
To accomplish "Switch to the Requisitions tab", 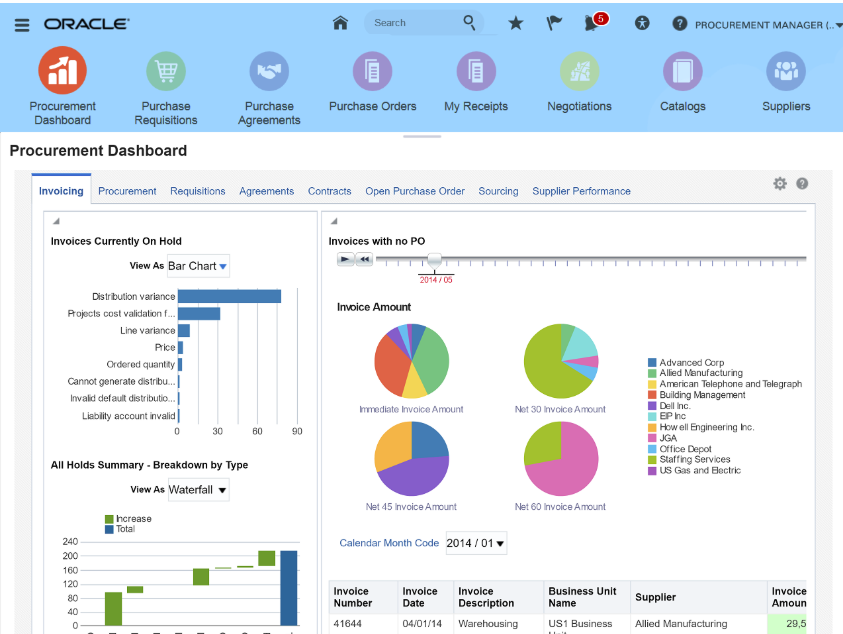I will (x=198, y=191).
